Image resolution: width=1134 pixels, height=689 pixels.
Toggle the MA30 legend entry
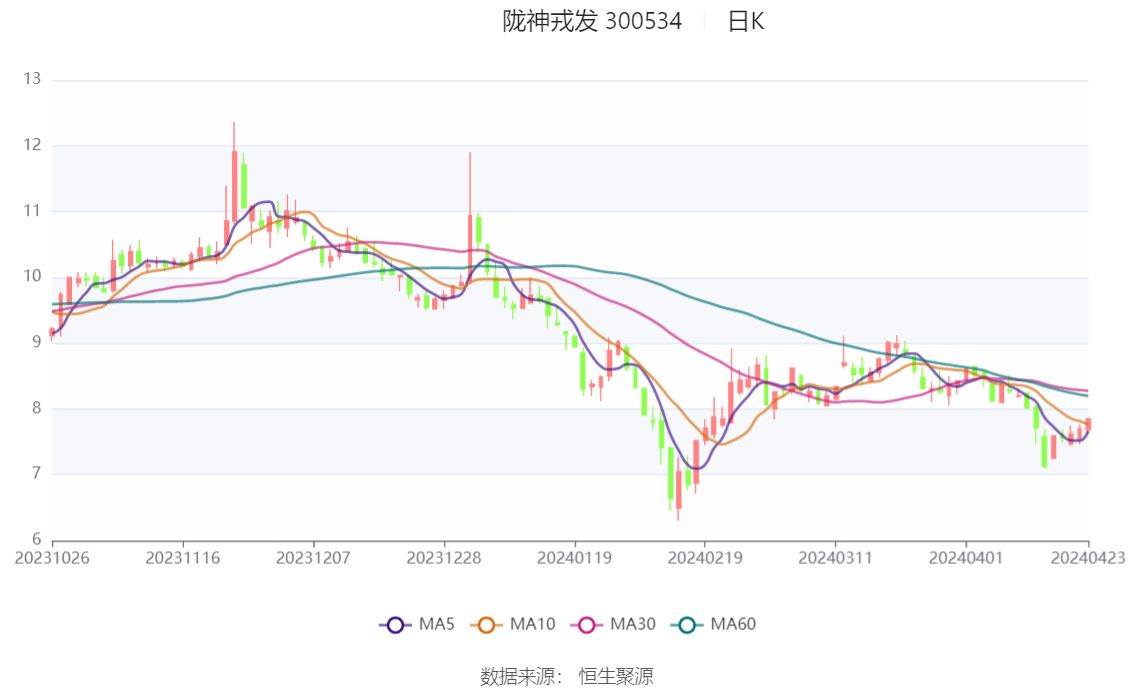(613, 624)
